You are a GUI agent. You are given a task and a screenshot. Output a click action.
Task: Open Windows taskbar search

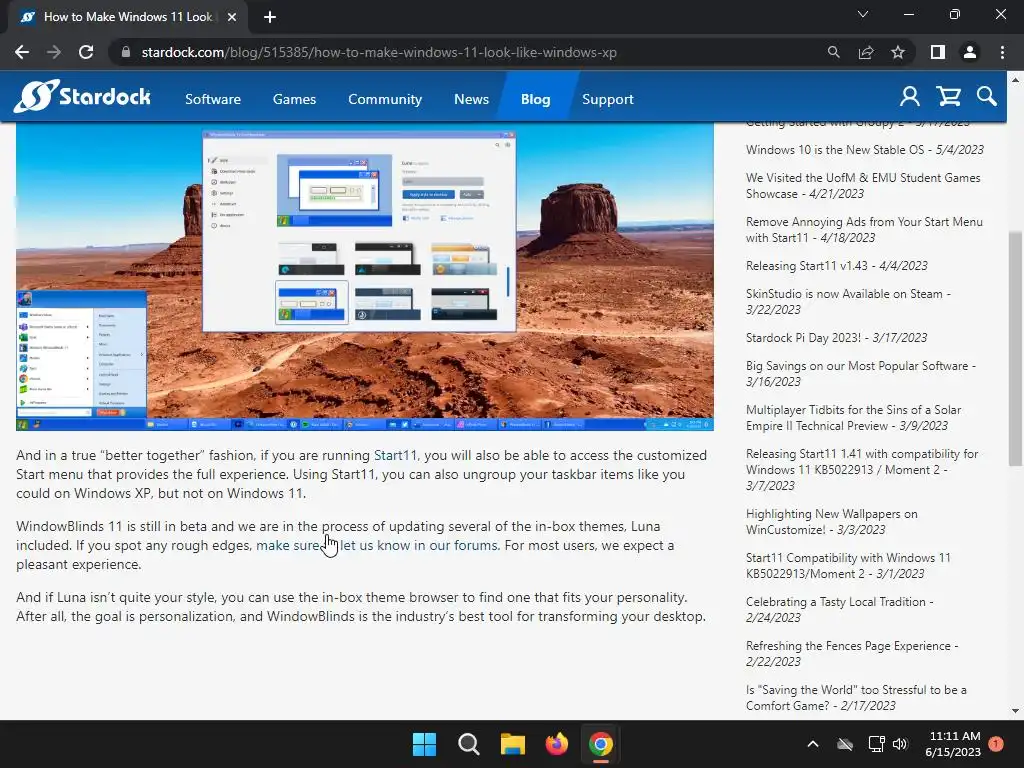(x=469, y=744)
